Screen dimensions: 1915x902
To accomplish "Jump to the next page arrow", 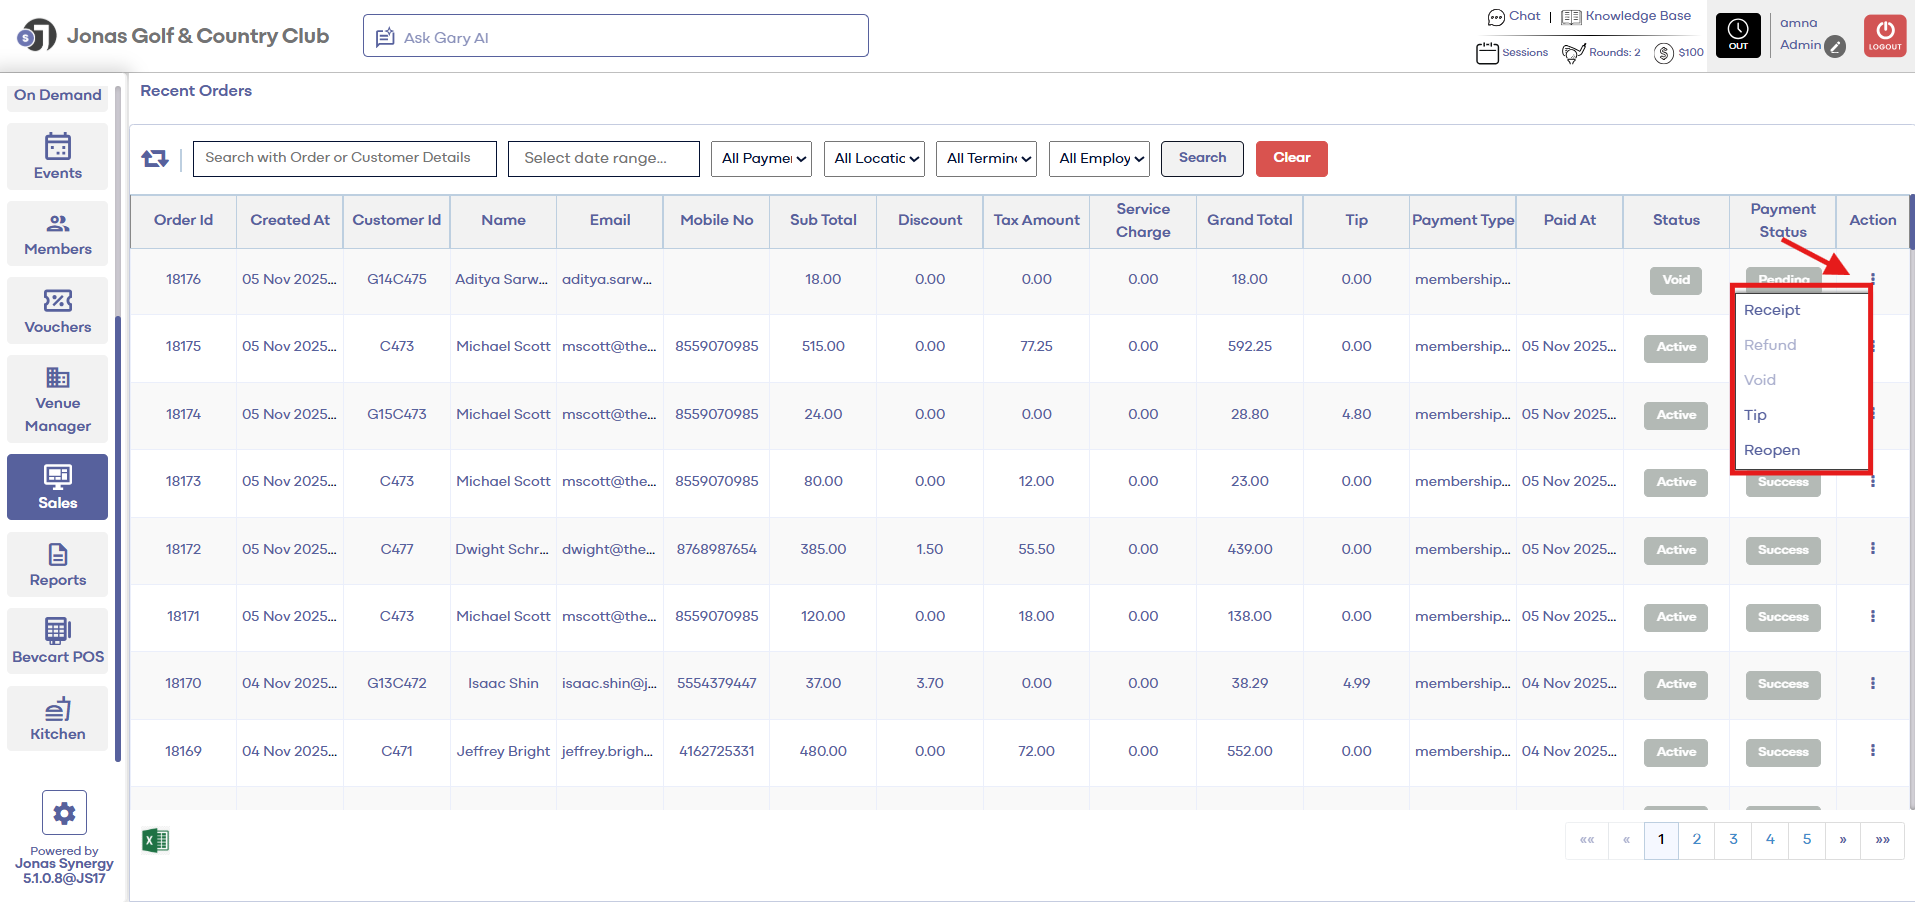I will (1843, 840).
